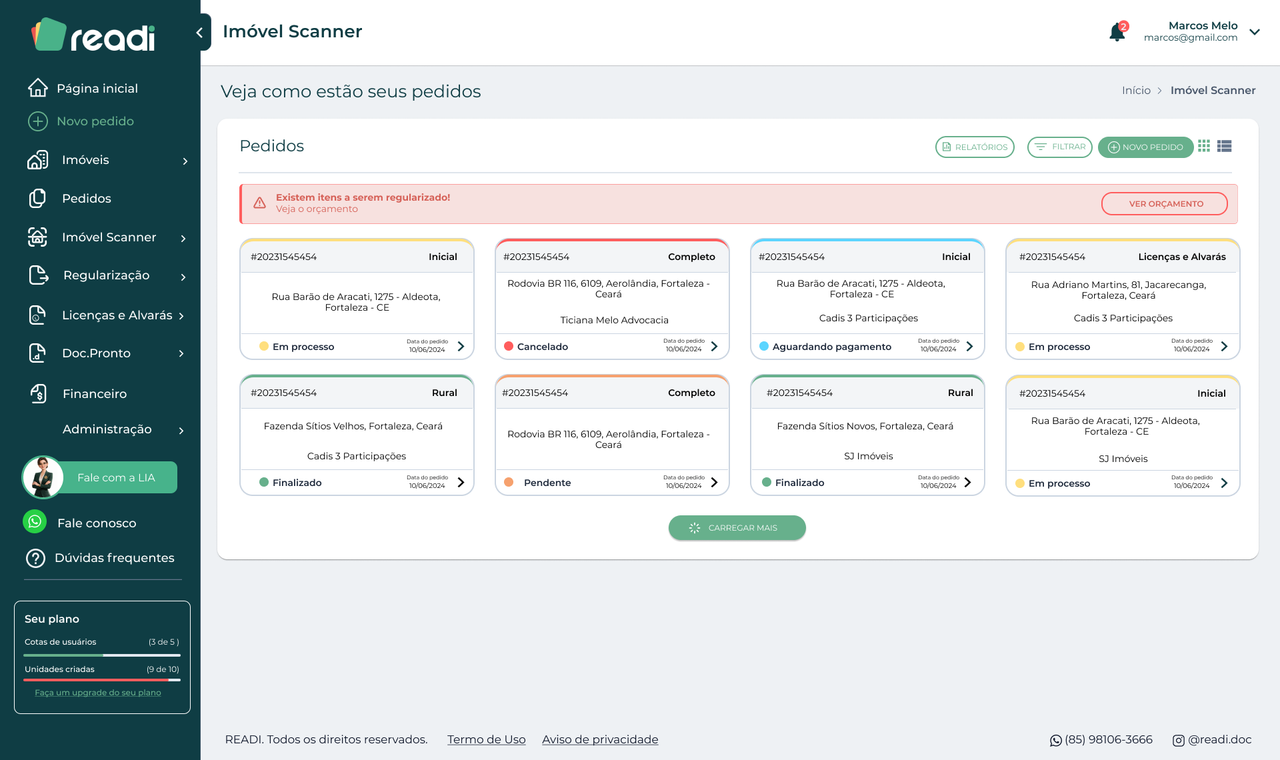Expand the Imóvel Scanner sidebar chevron
This screenshot has width=1280, height=760.
(x=183, y=238)
